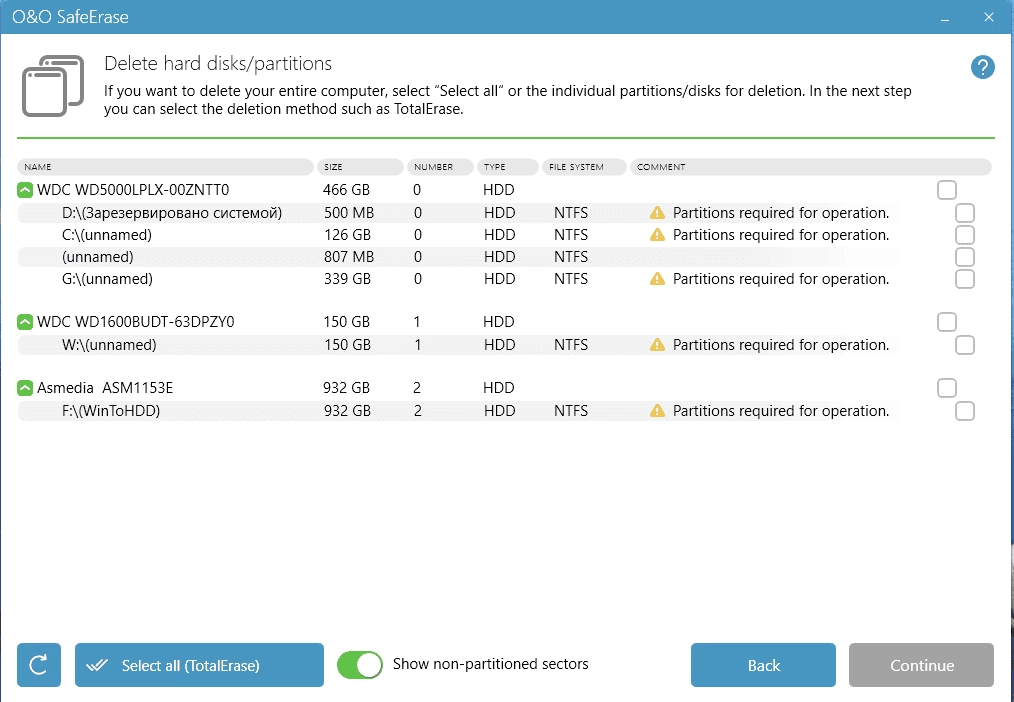
Task: Click the Show non-partitioned sectors label
Action: (x=491, y=664)
